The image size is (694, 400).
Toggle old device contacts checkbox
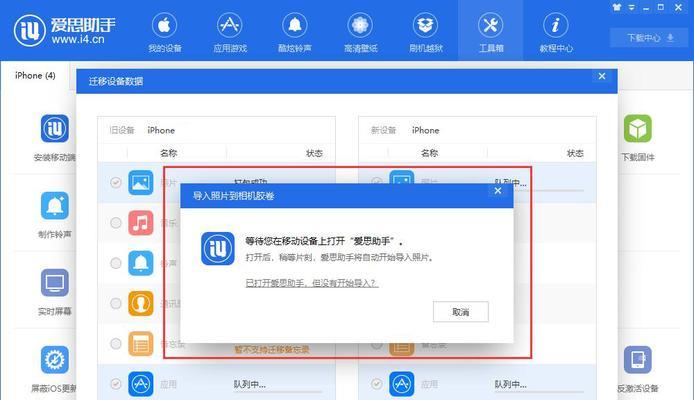click(116, 304)
